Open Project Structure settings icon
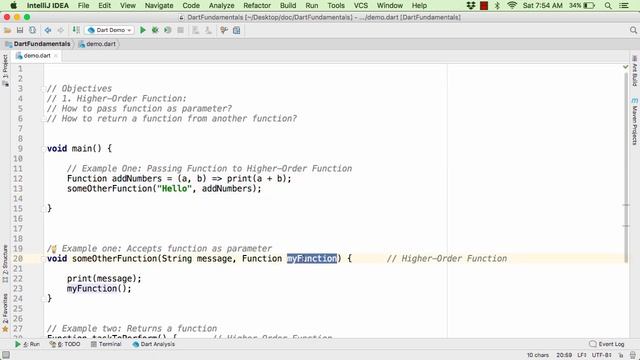 click(x=224, y=30)
